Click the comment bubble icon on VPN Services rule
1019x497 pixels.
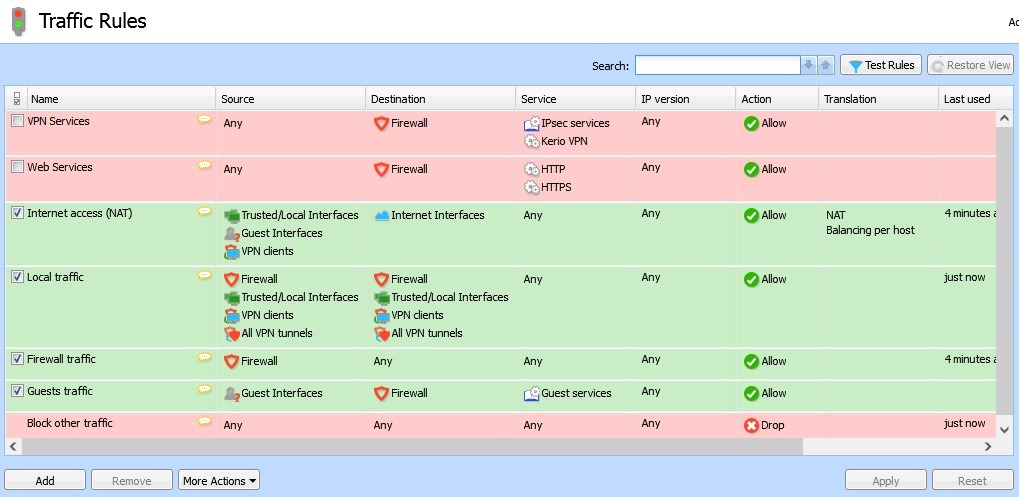coord(204,119)
